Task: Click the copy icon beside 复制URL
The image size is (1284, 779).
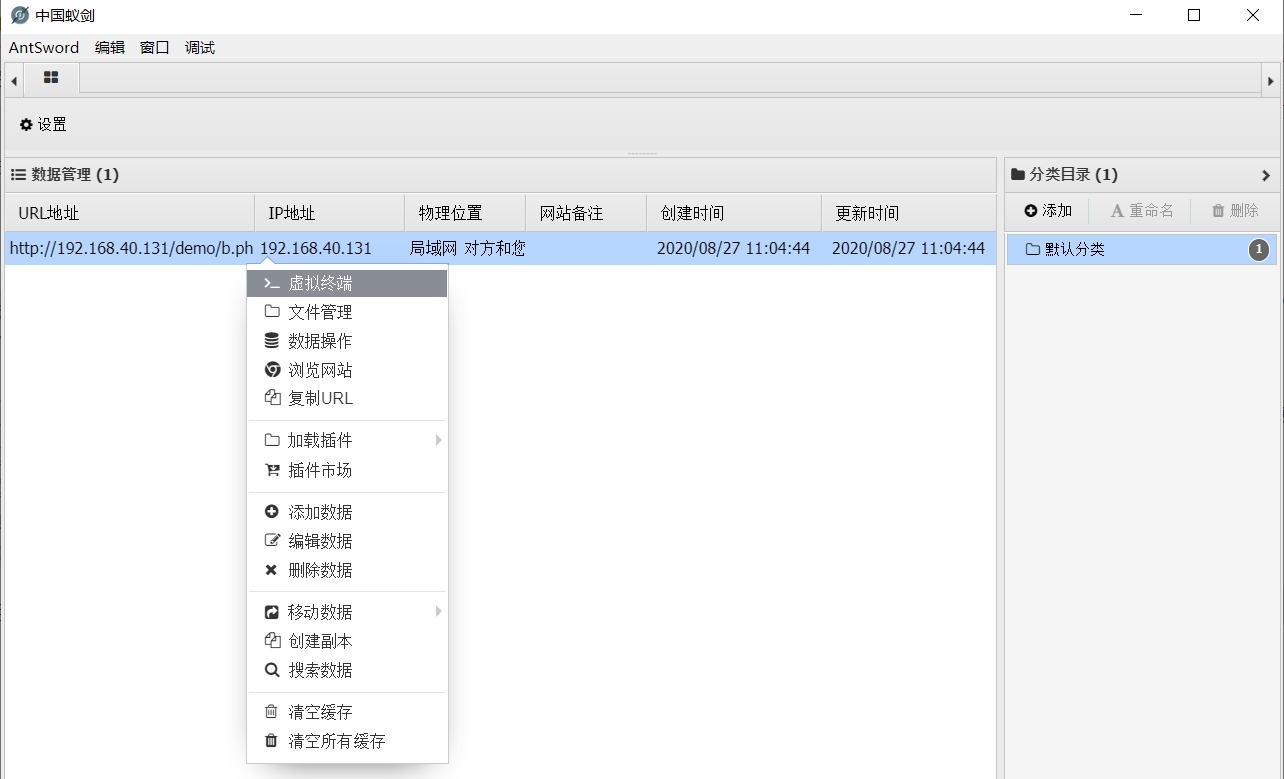Action: (x=272, y=398)
